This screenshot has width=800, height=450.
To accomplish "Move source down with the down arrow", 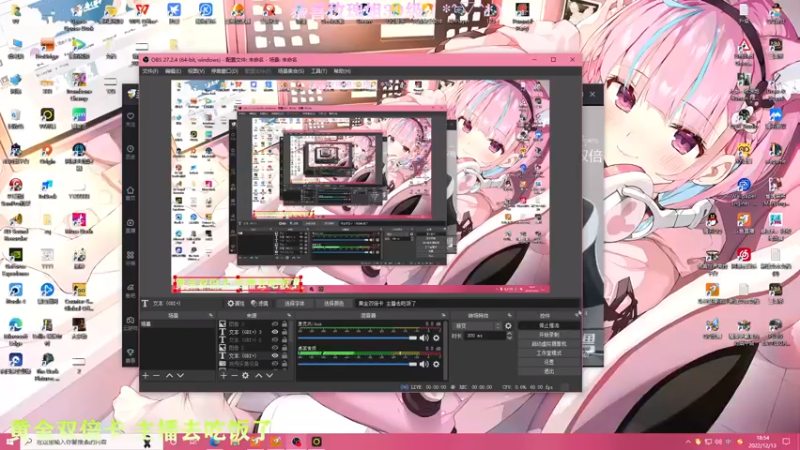I will click(x=269, y=376).
